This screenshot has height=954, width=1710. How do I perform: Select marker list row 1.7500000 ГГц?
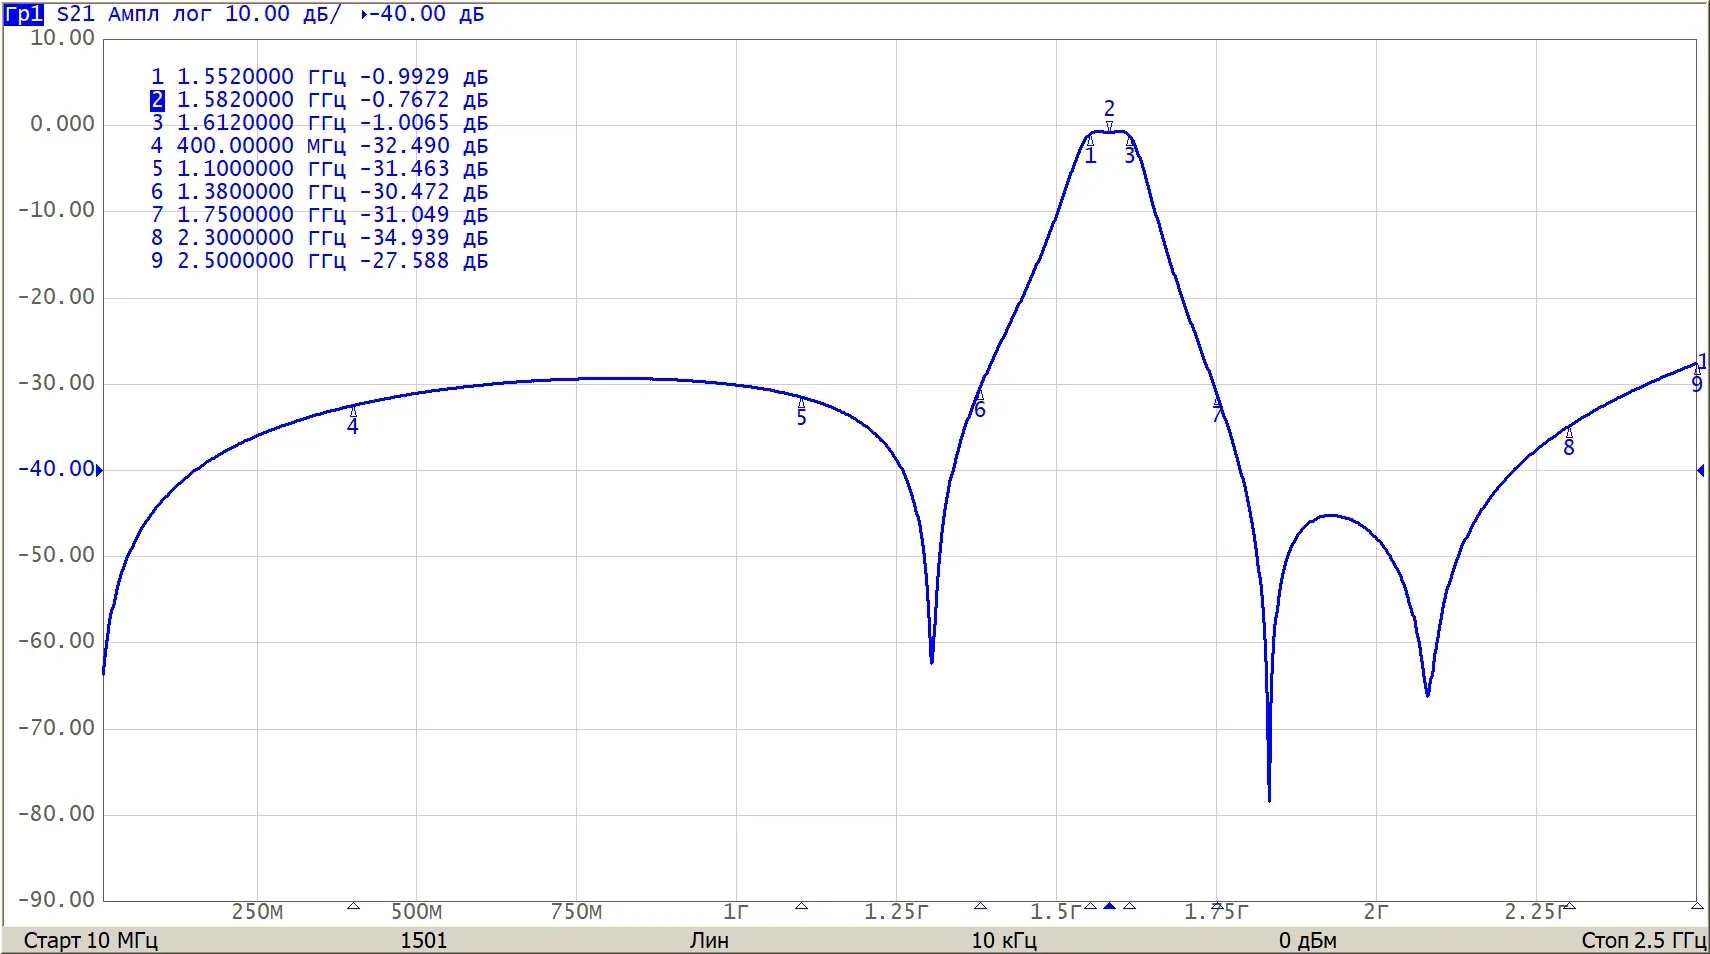pyautogui.click(x=319, y=215)
